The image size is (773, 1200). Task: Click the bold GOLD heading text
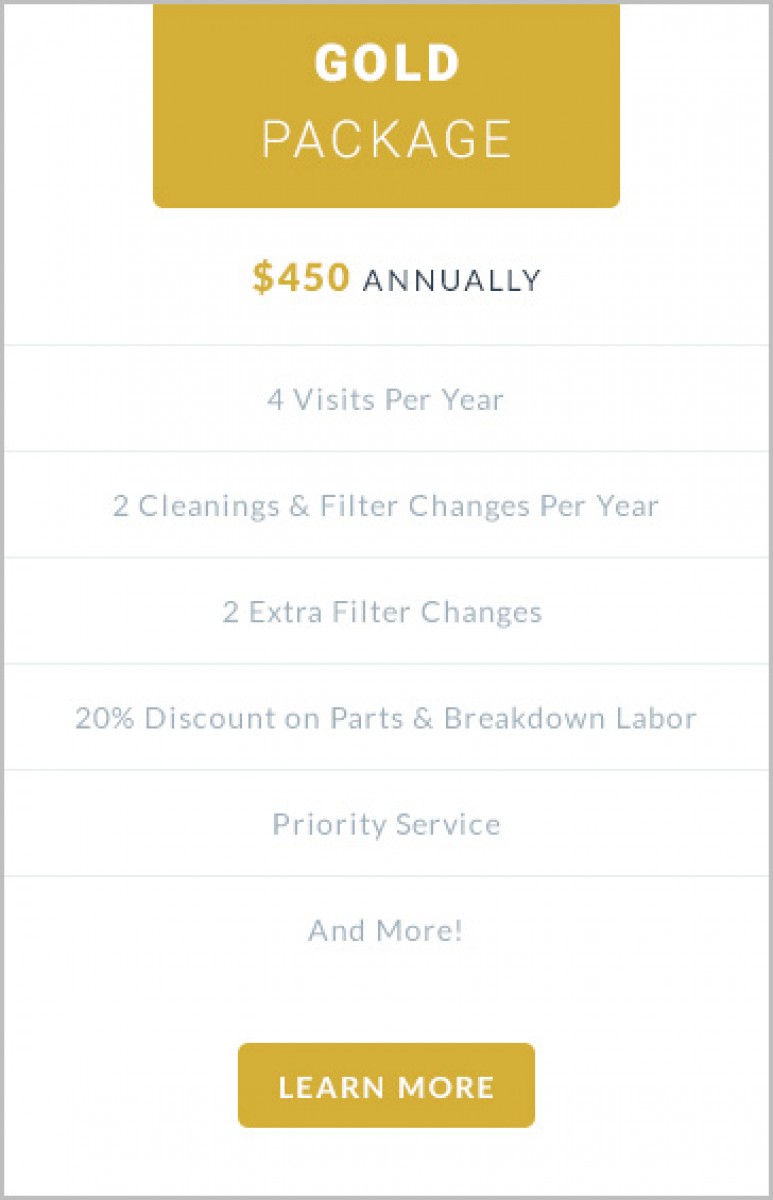click(386, 64)
